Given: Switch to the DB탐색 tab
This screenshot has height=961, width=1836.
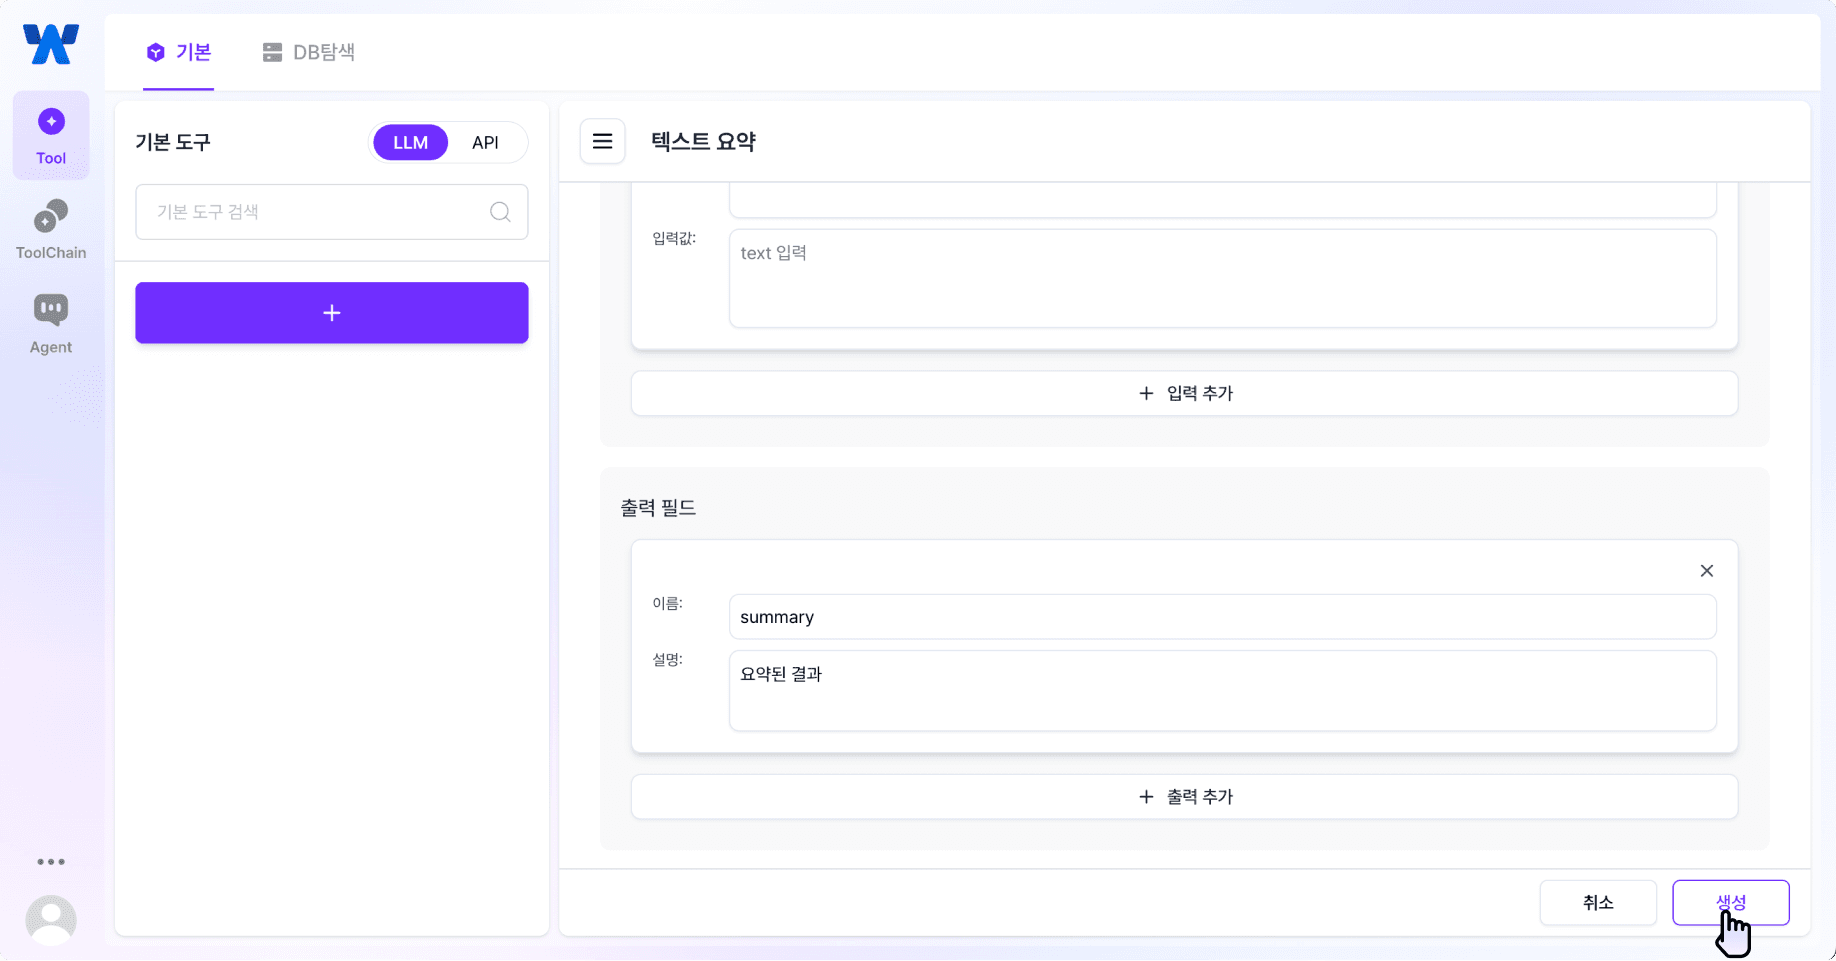Looking at the screenshot, I should pos(309,52).
